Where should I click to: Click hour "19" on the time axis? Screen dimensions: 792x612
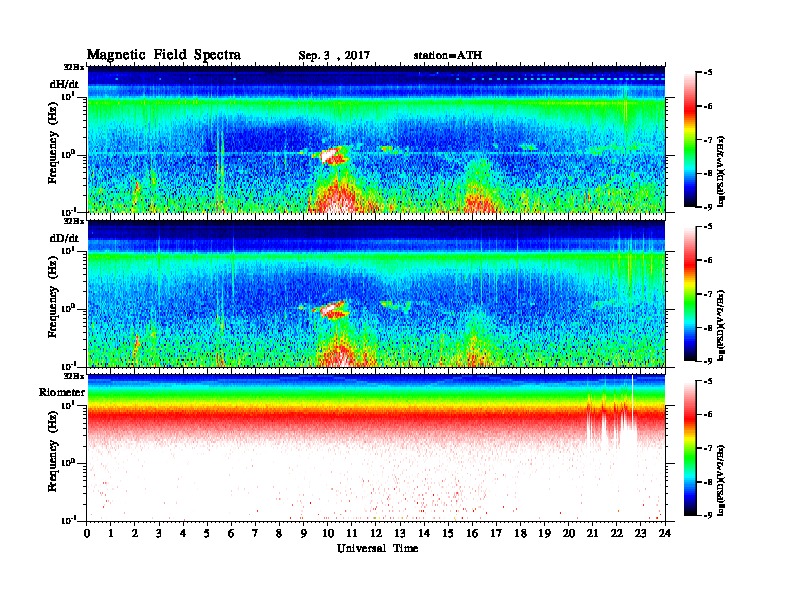[544, 534]
